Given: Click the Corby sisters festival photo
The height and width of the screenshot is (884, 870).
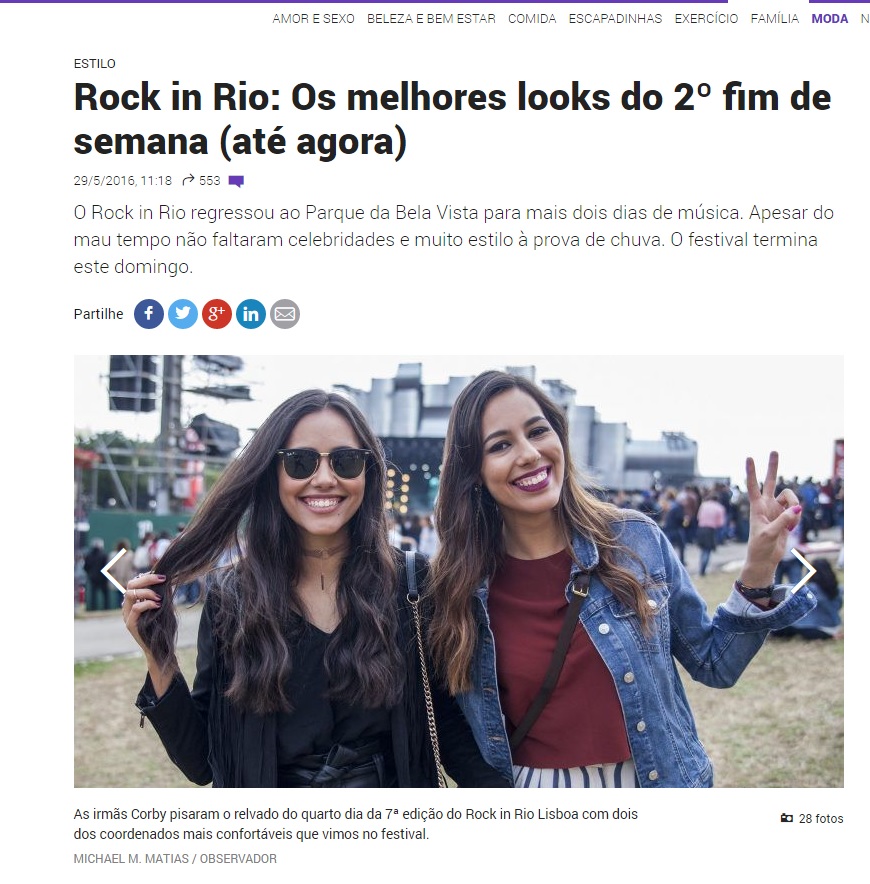Looking at the screenshot, I should click(x=458, y=571).
